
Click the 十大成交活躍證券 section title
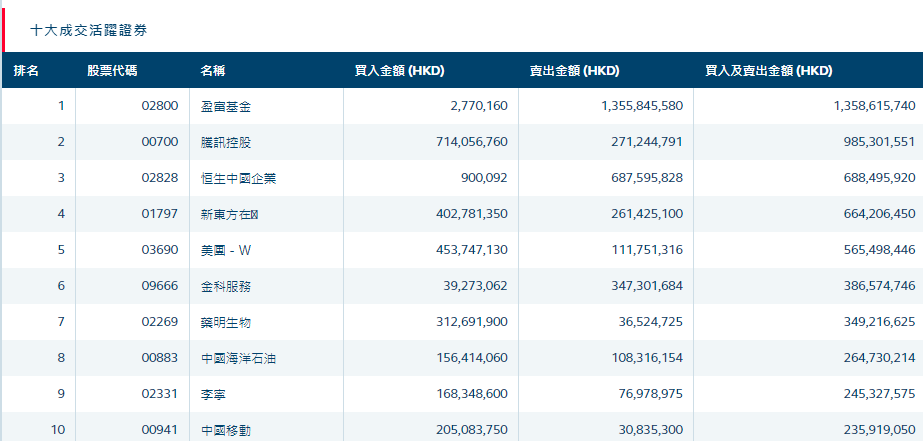[x=88, y=31]
